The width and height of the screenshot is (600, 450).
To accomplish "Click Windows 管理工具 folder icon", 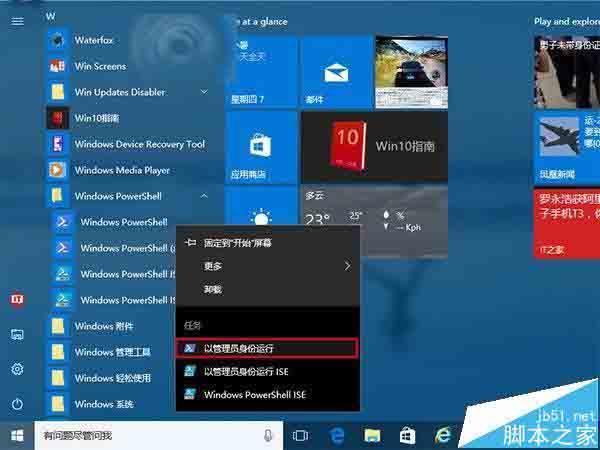I will pyautogui.click(x=58, y=352).
